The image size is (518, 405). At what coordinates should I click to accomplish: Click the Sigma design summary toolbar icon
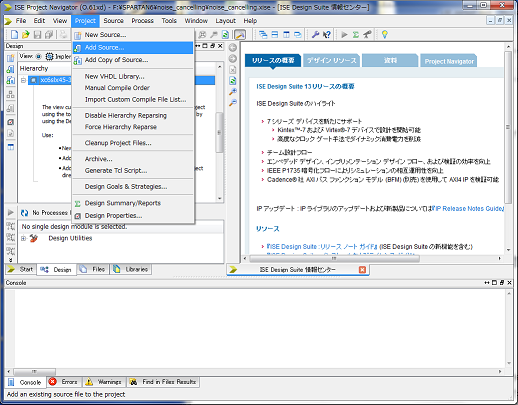356,34
